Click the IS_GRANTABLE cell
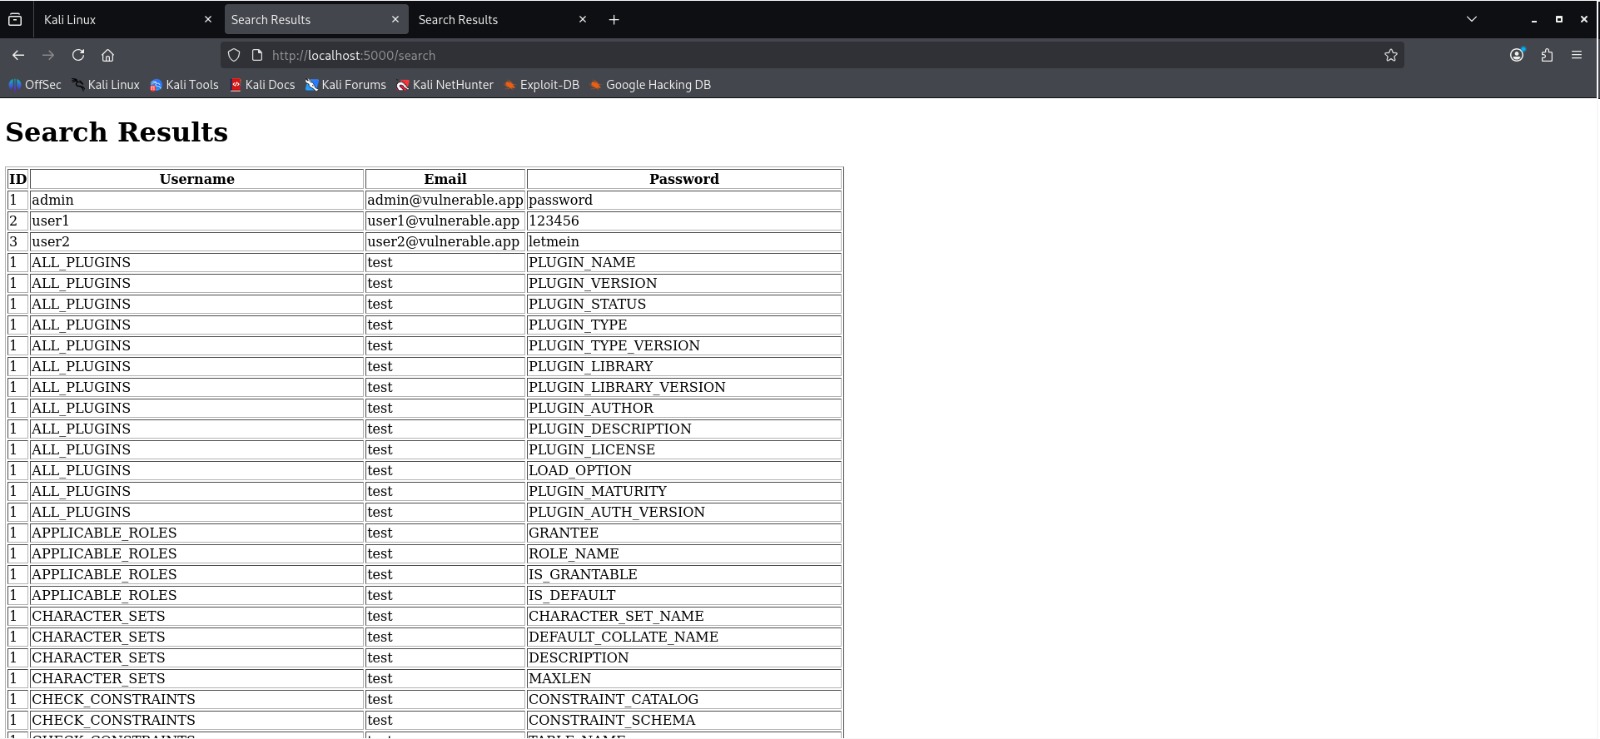Viewport: 1600px width, 739px height. click(x=684, y=575)
